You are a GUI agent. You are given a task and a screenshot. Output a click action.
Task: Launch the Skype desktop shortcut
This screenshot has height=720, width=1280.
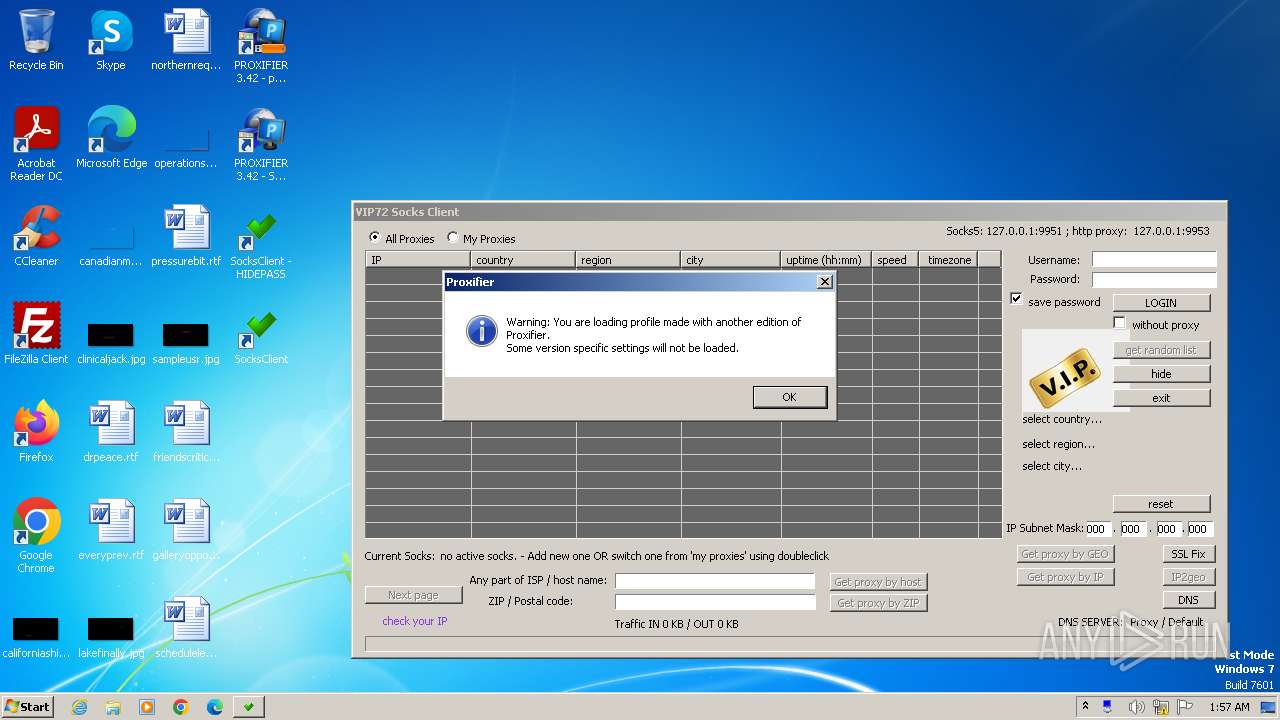[x=110, y=40]
